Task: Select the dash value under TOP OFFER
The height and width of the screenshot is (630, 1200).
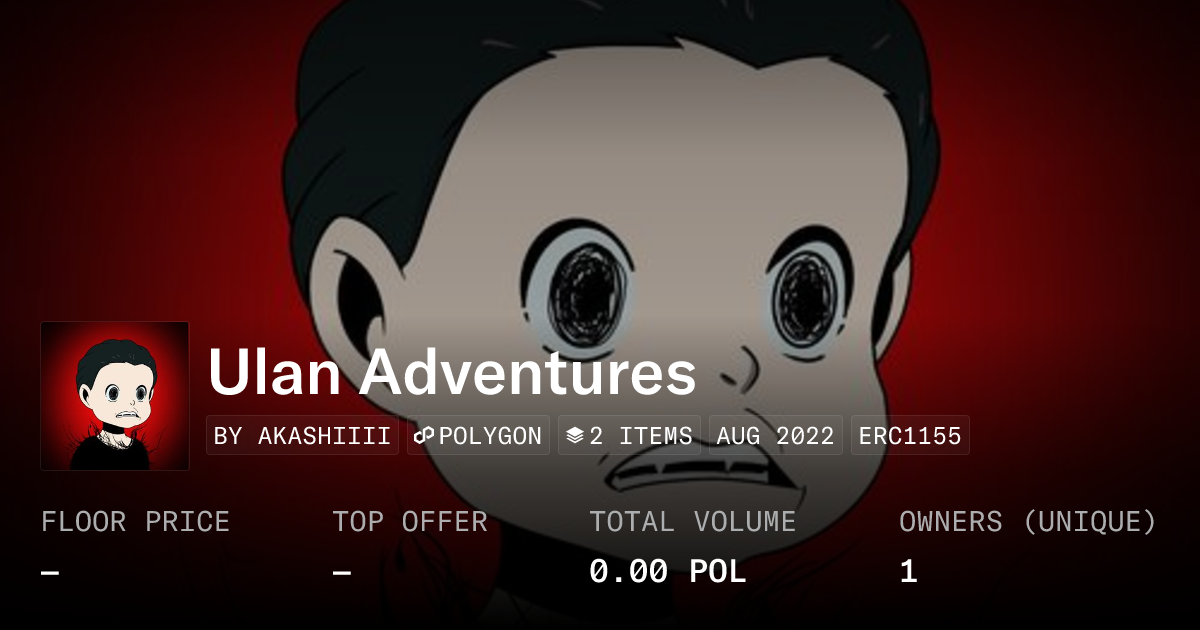Action: [x=342, y=573]
